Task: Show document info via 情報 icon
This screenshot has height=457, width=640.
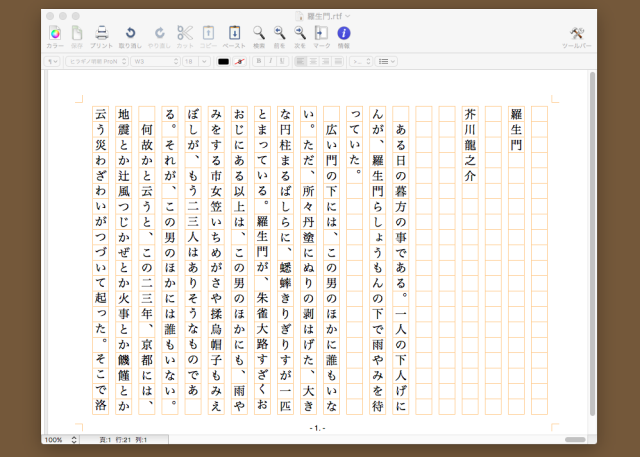Action: [344, 33]
